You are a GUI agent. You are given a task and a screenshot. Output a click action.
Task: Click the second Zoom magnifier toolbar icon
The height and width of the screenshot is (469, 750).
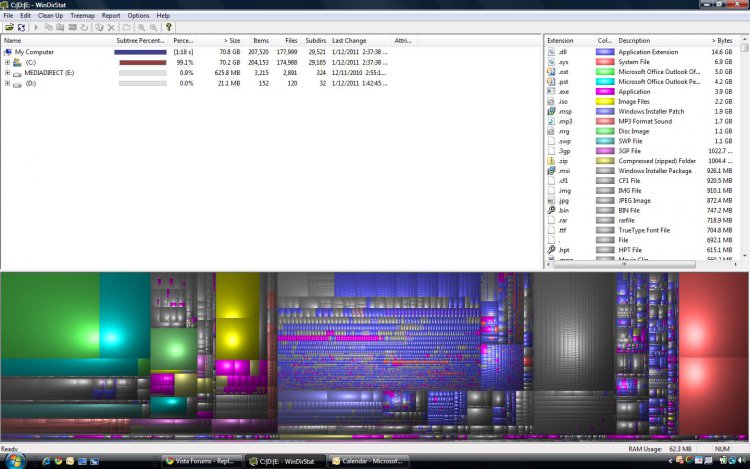[154, 28]
